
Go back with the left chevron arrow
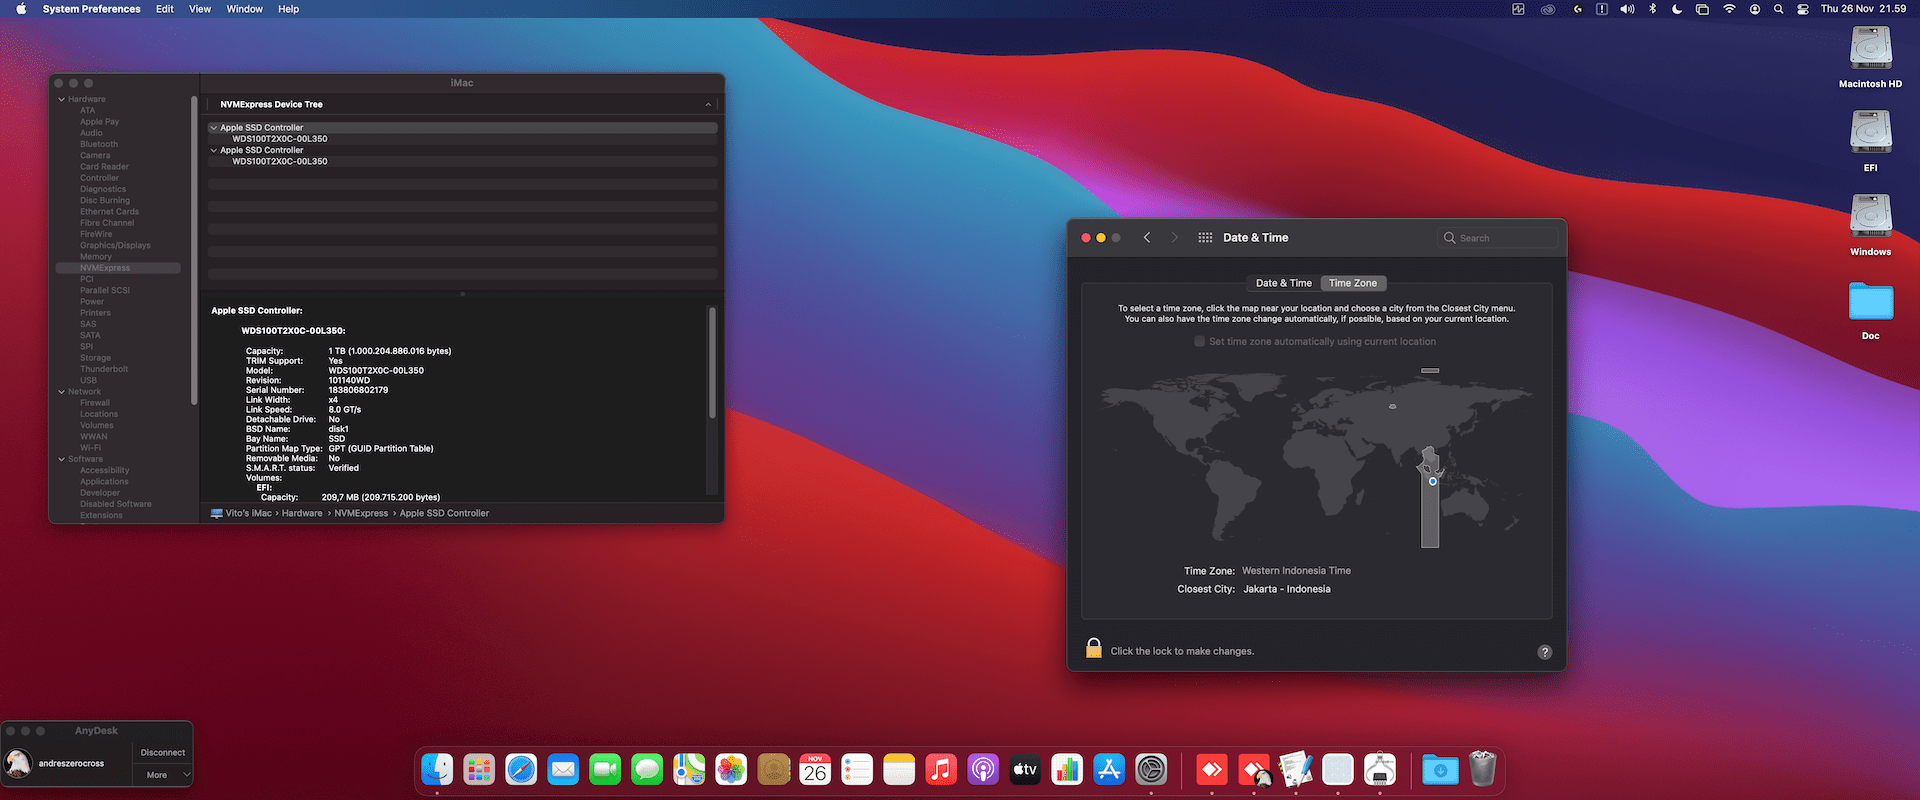[x=1147, y=238]
